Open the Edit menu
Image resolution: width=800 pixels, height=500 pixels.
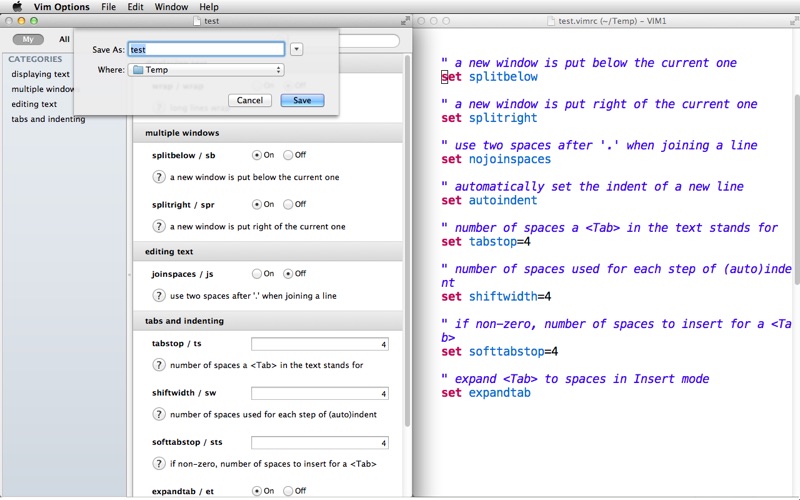tap(135, 7)
